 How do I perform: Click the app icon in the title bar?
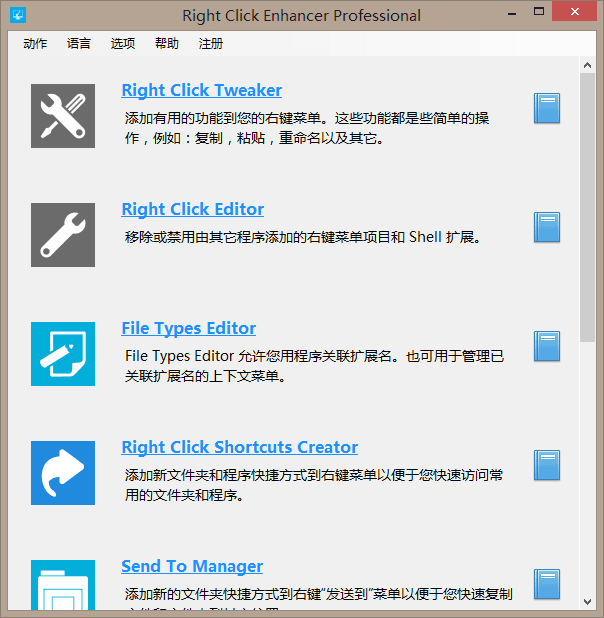[x=18, y=15]
